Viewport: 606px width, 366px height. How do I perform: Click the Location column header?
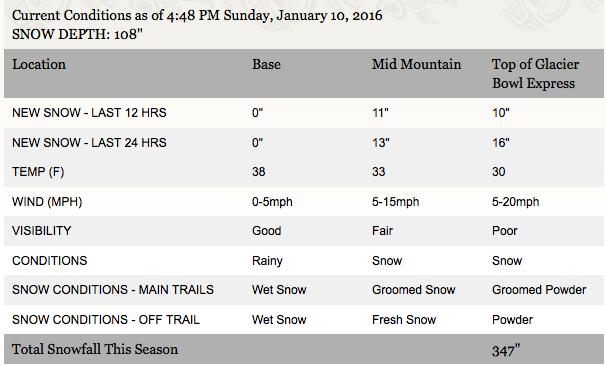tap(39, 65)
